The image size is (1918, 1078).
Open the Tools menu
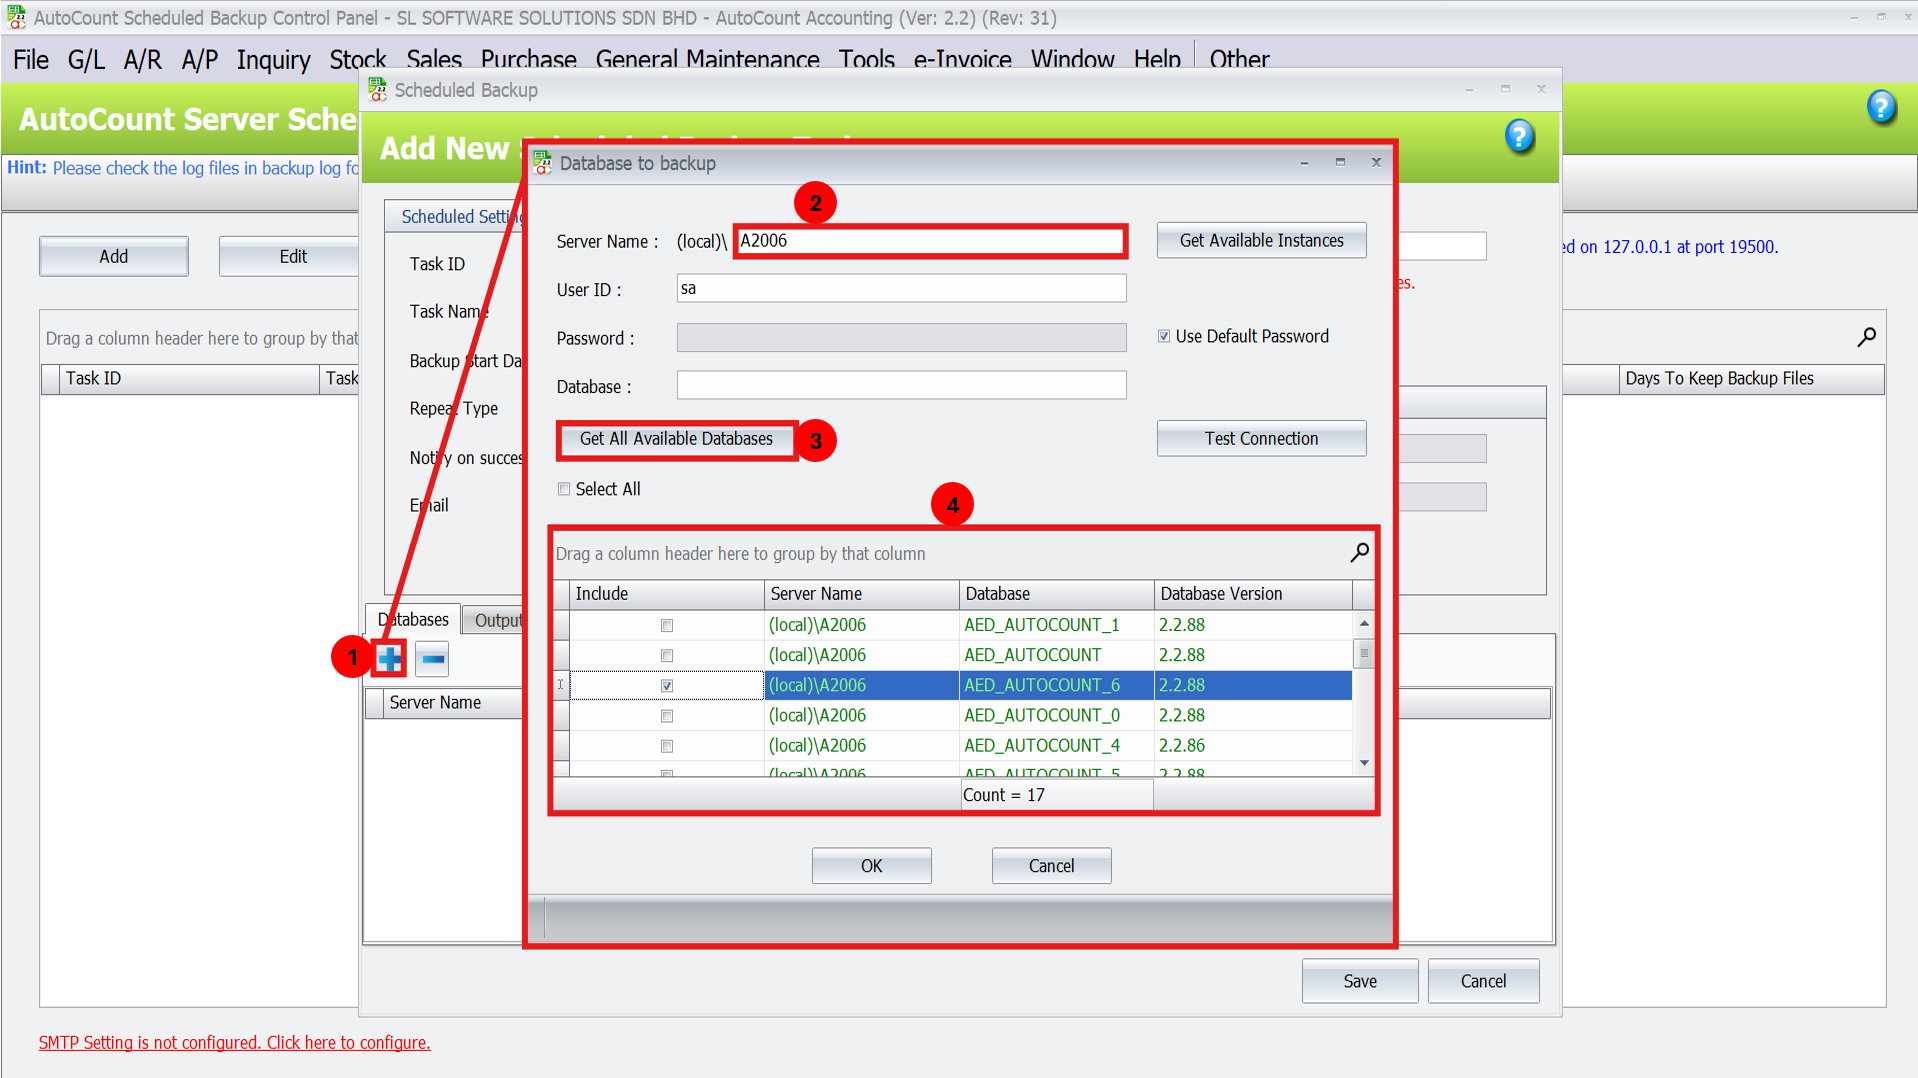tap(866, 60)
